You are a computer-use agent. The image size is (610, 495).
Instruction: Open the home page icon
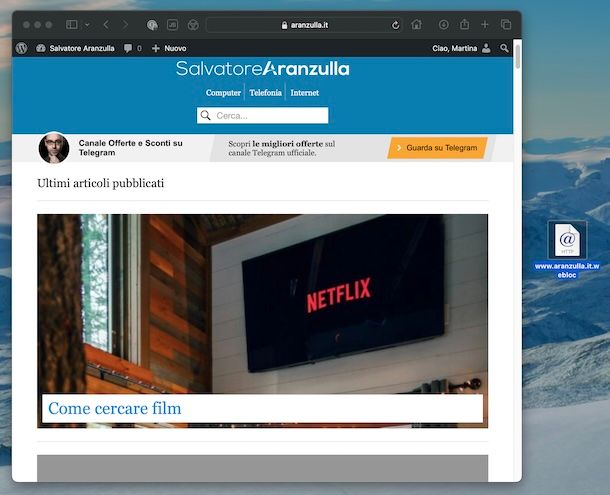tap(416, 25)
